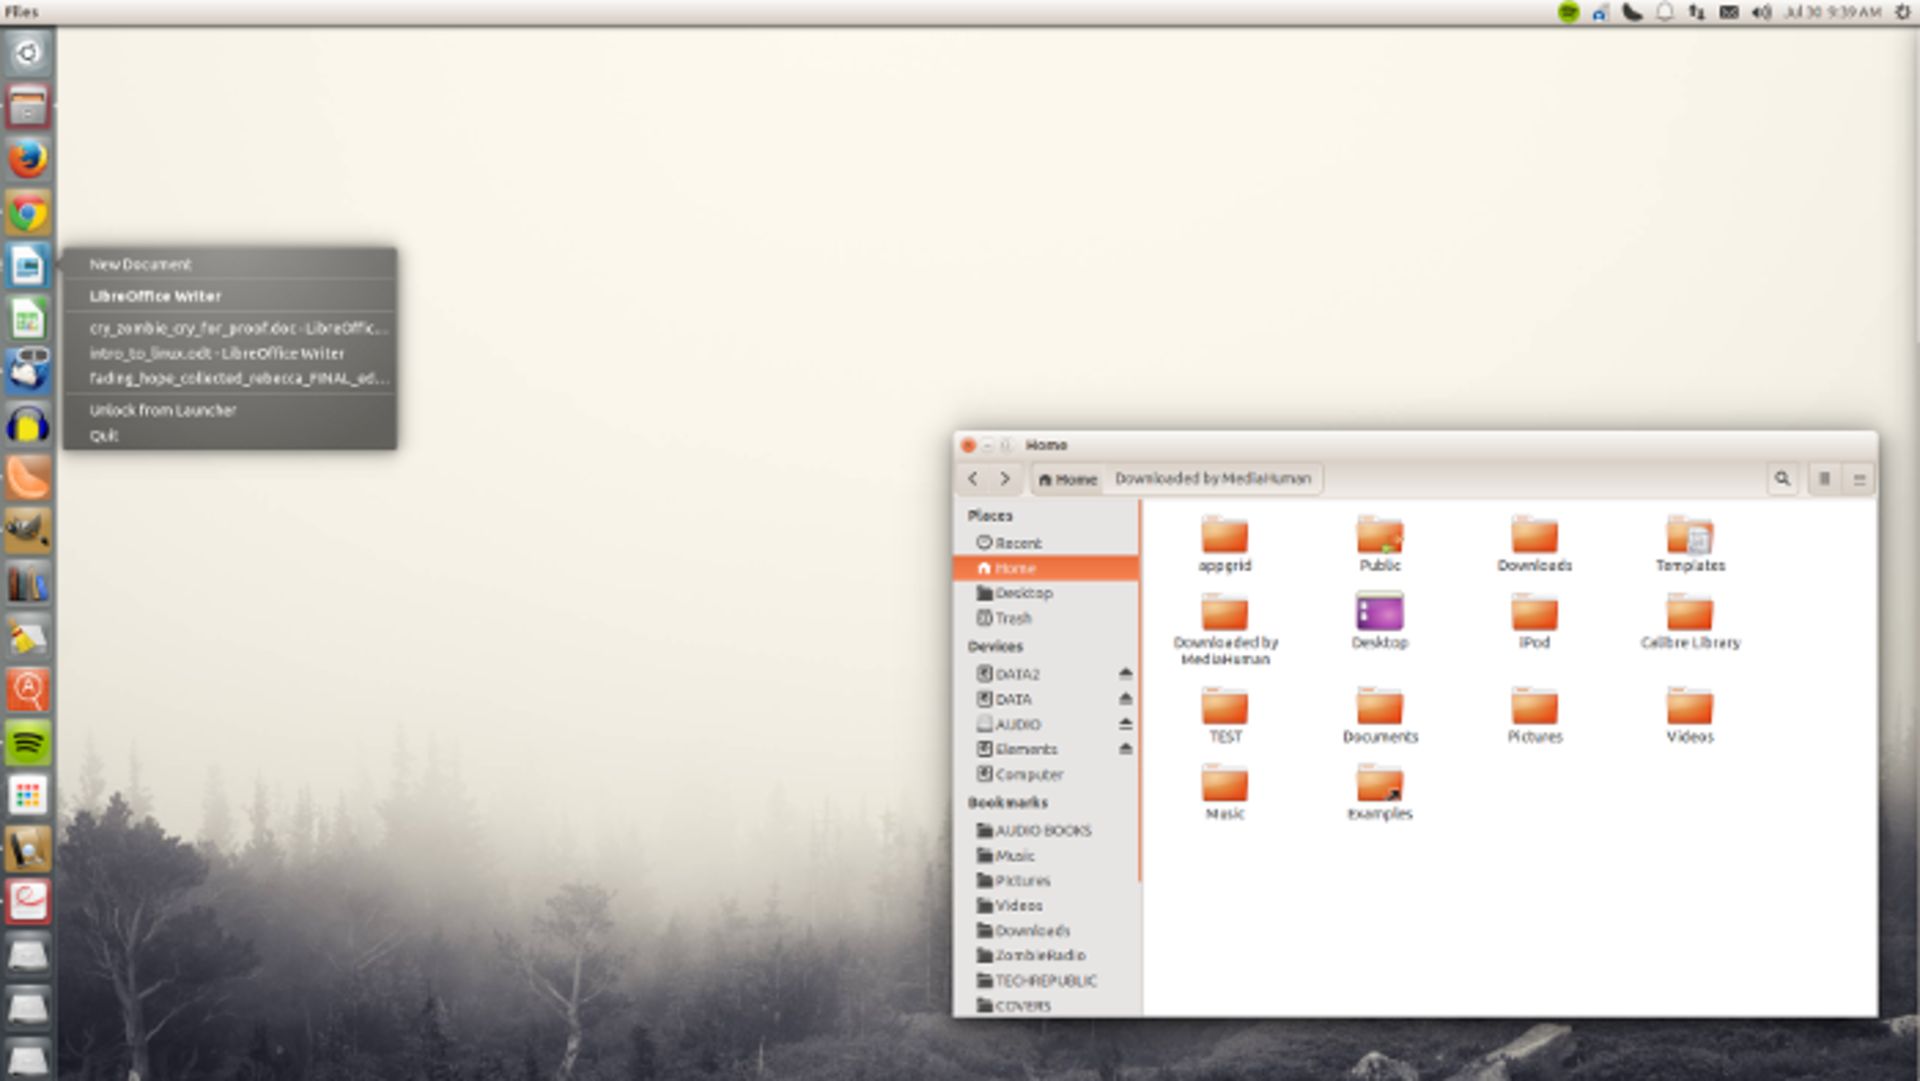The image size is (1920, 1081).
Task: Open the network indicator menu
Action: coord(1696,12)
